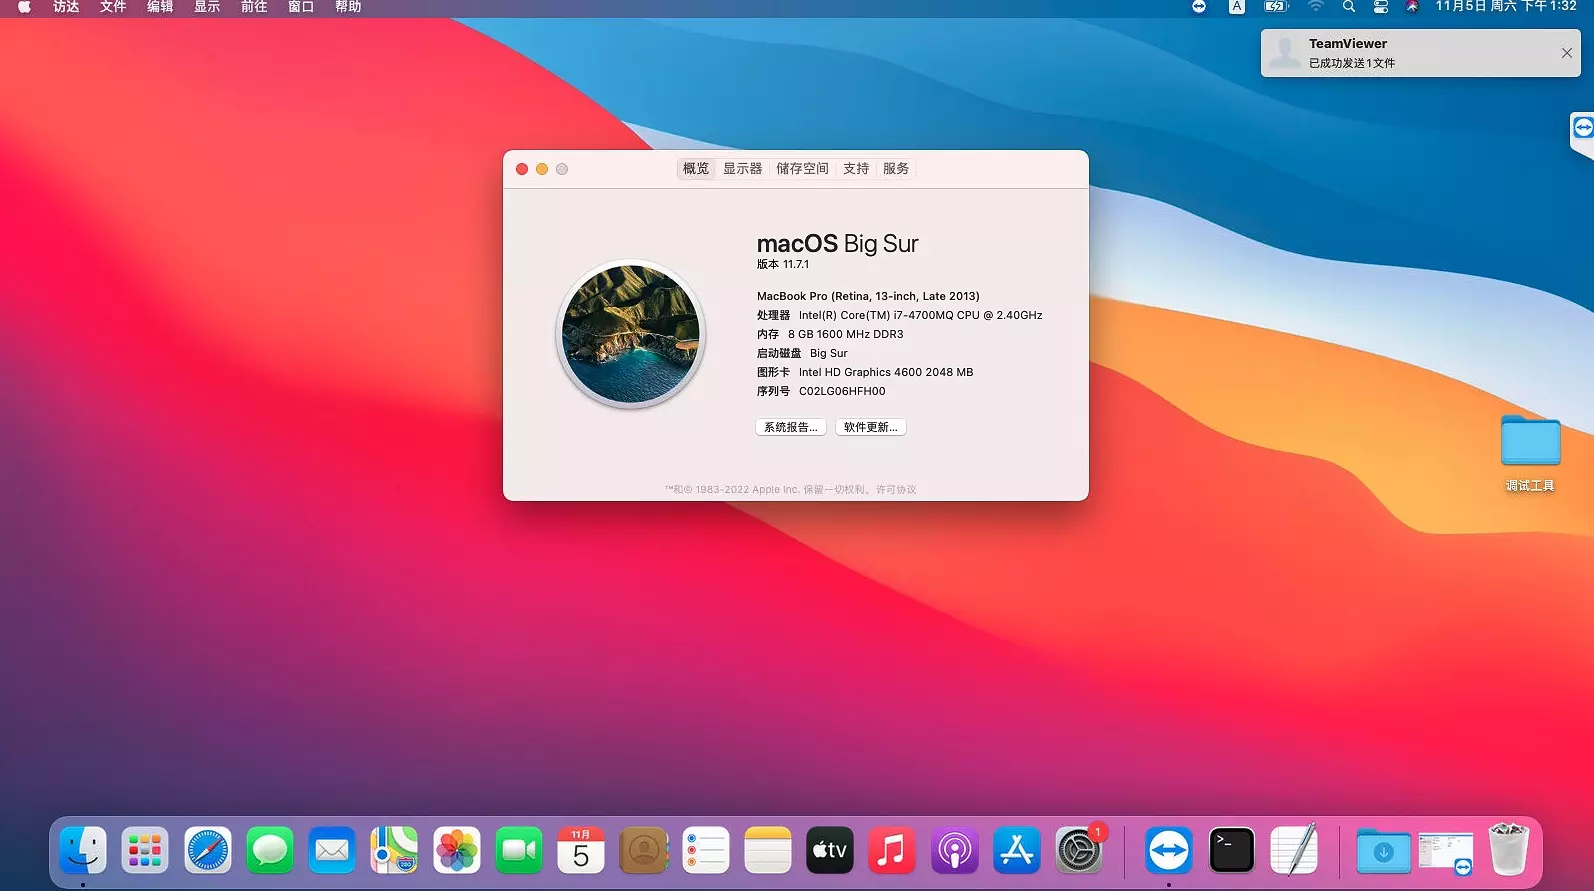Open the Apple menu

click(x=25, y=7)
